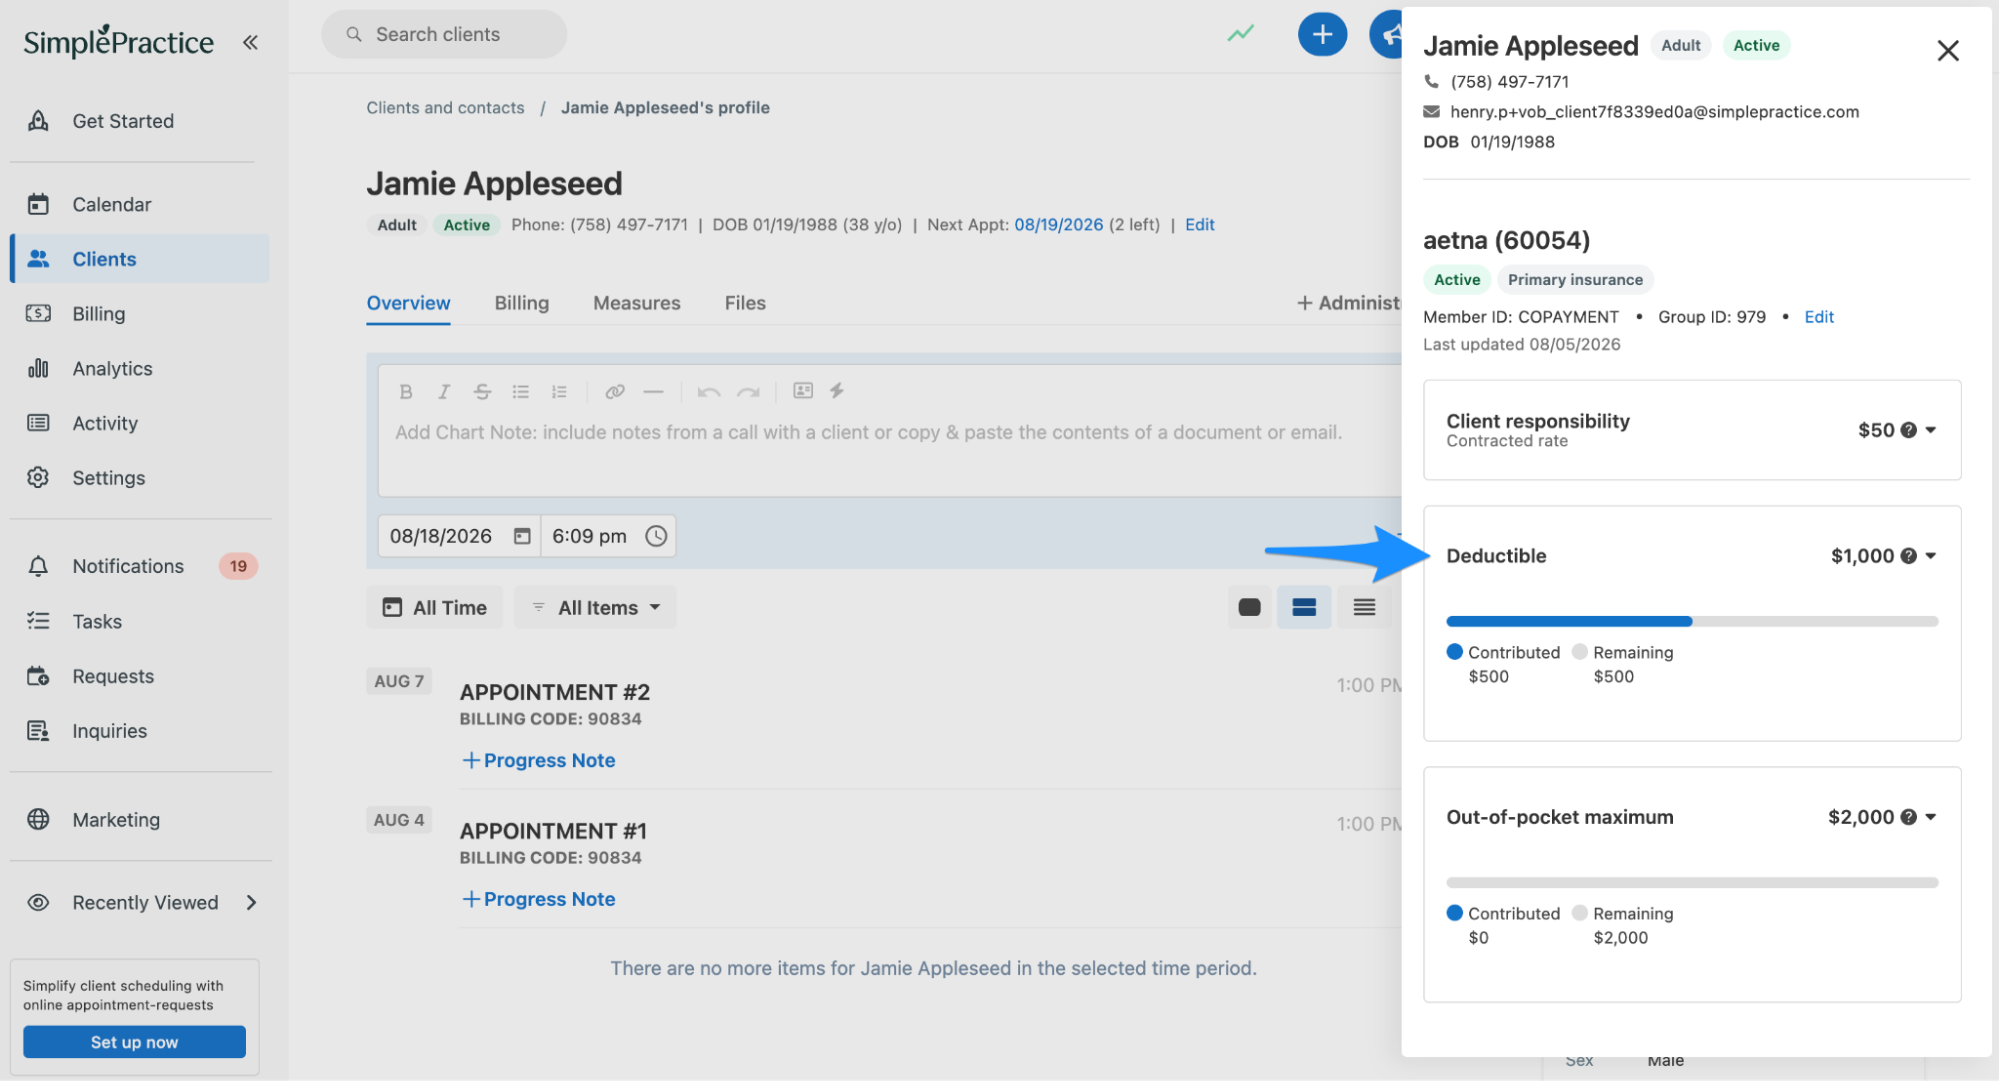
Task: Open the Settings gear icon
Action: click(x=38, y=478)
